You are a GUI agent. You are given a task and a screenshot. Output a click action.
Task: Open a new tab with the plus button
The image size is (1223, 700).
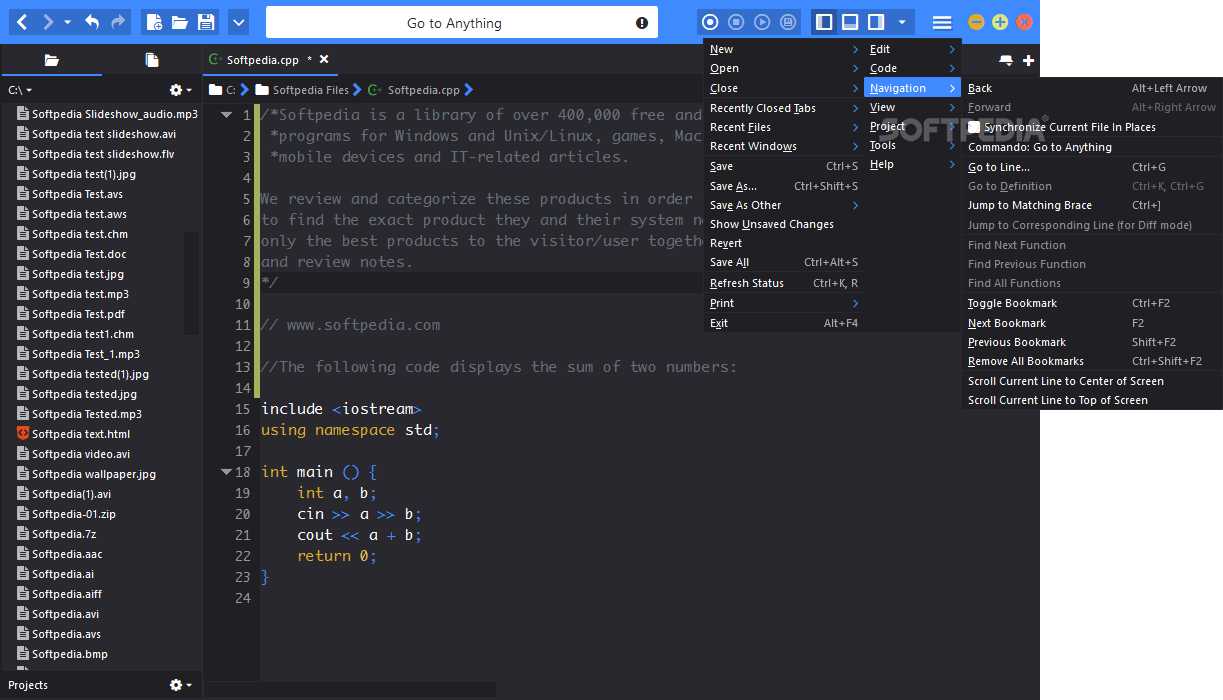(1031, 59)
